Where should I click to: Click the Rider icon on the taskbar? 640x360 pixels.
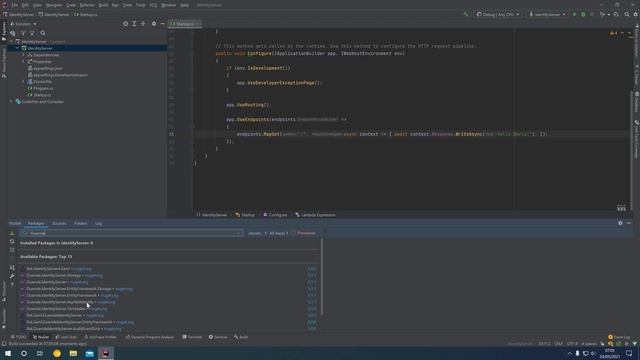106,353
